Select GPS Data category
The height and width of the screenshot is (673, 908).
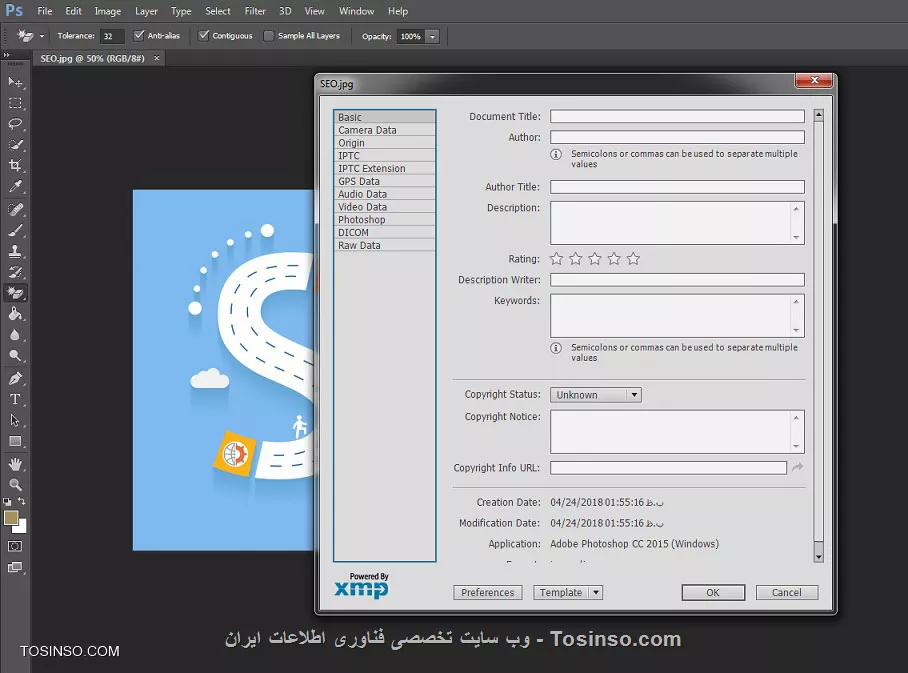(x=385, y=181)
